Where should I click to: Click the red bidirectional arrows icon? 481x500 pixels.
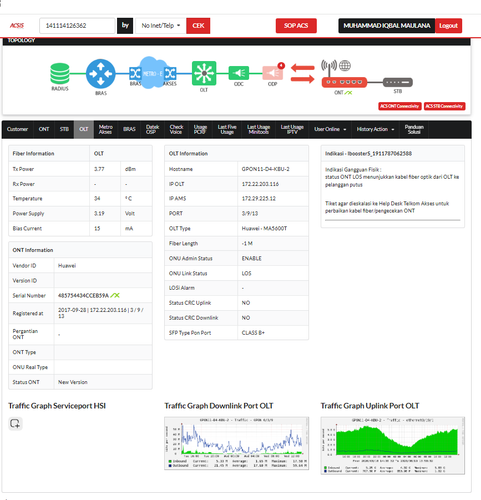tap(303, 73)
